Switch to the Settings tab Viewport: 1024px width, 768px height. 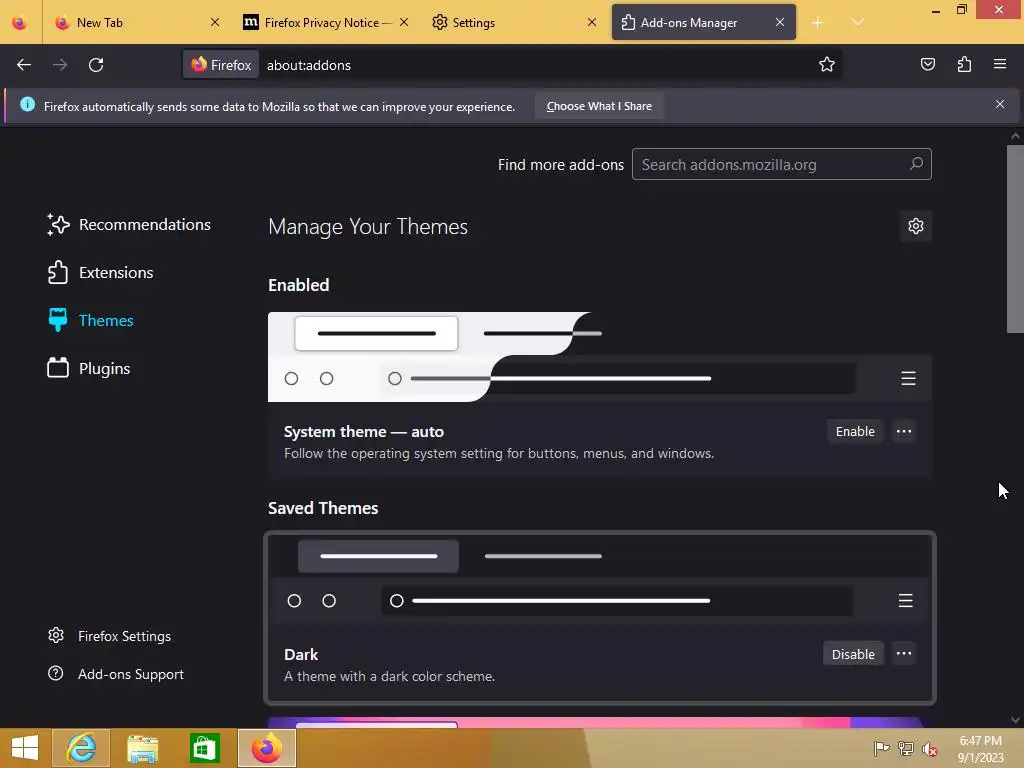coord(515,23)
